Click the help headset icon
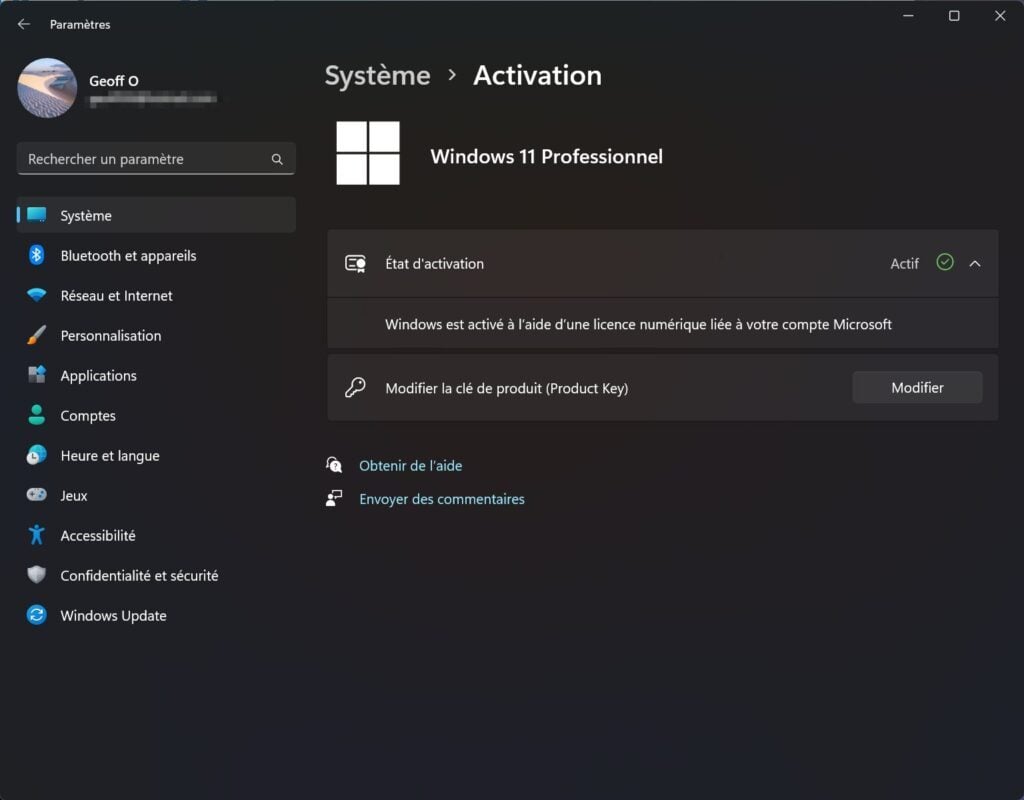This screenshot has height=800, width=1024. click(334, 465)
